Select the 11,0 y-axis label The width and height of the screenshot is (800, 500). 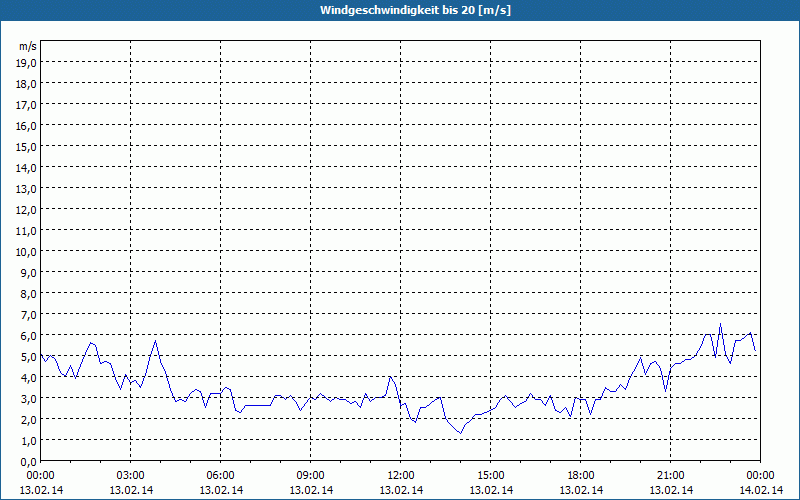click(27, 231)
